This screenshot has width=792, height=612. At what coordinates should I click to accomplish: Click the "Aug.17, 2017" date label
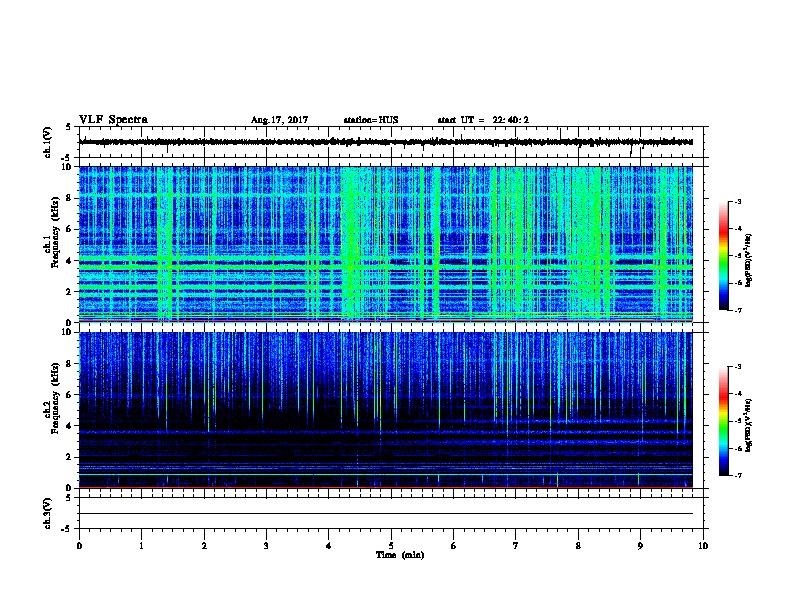[279, 120]
